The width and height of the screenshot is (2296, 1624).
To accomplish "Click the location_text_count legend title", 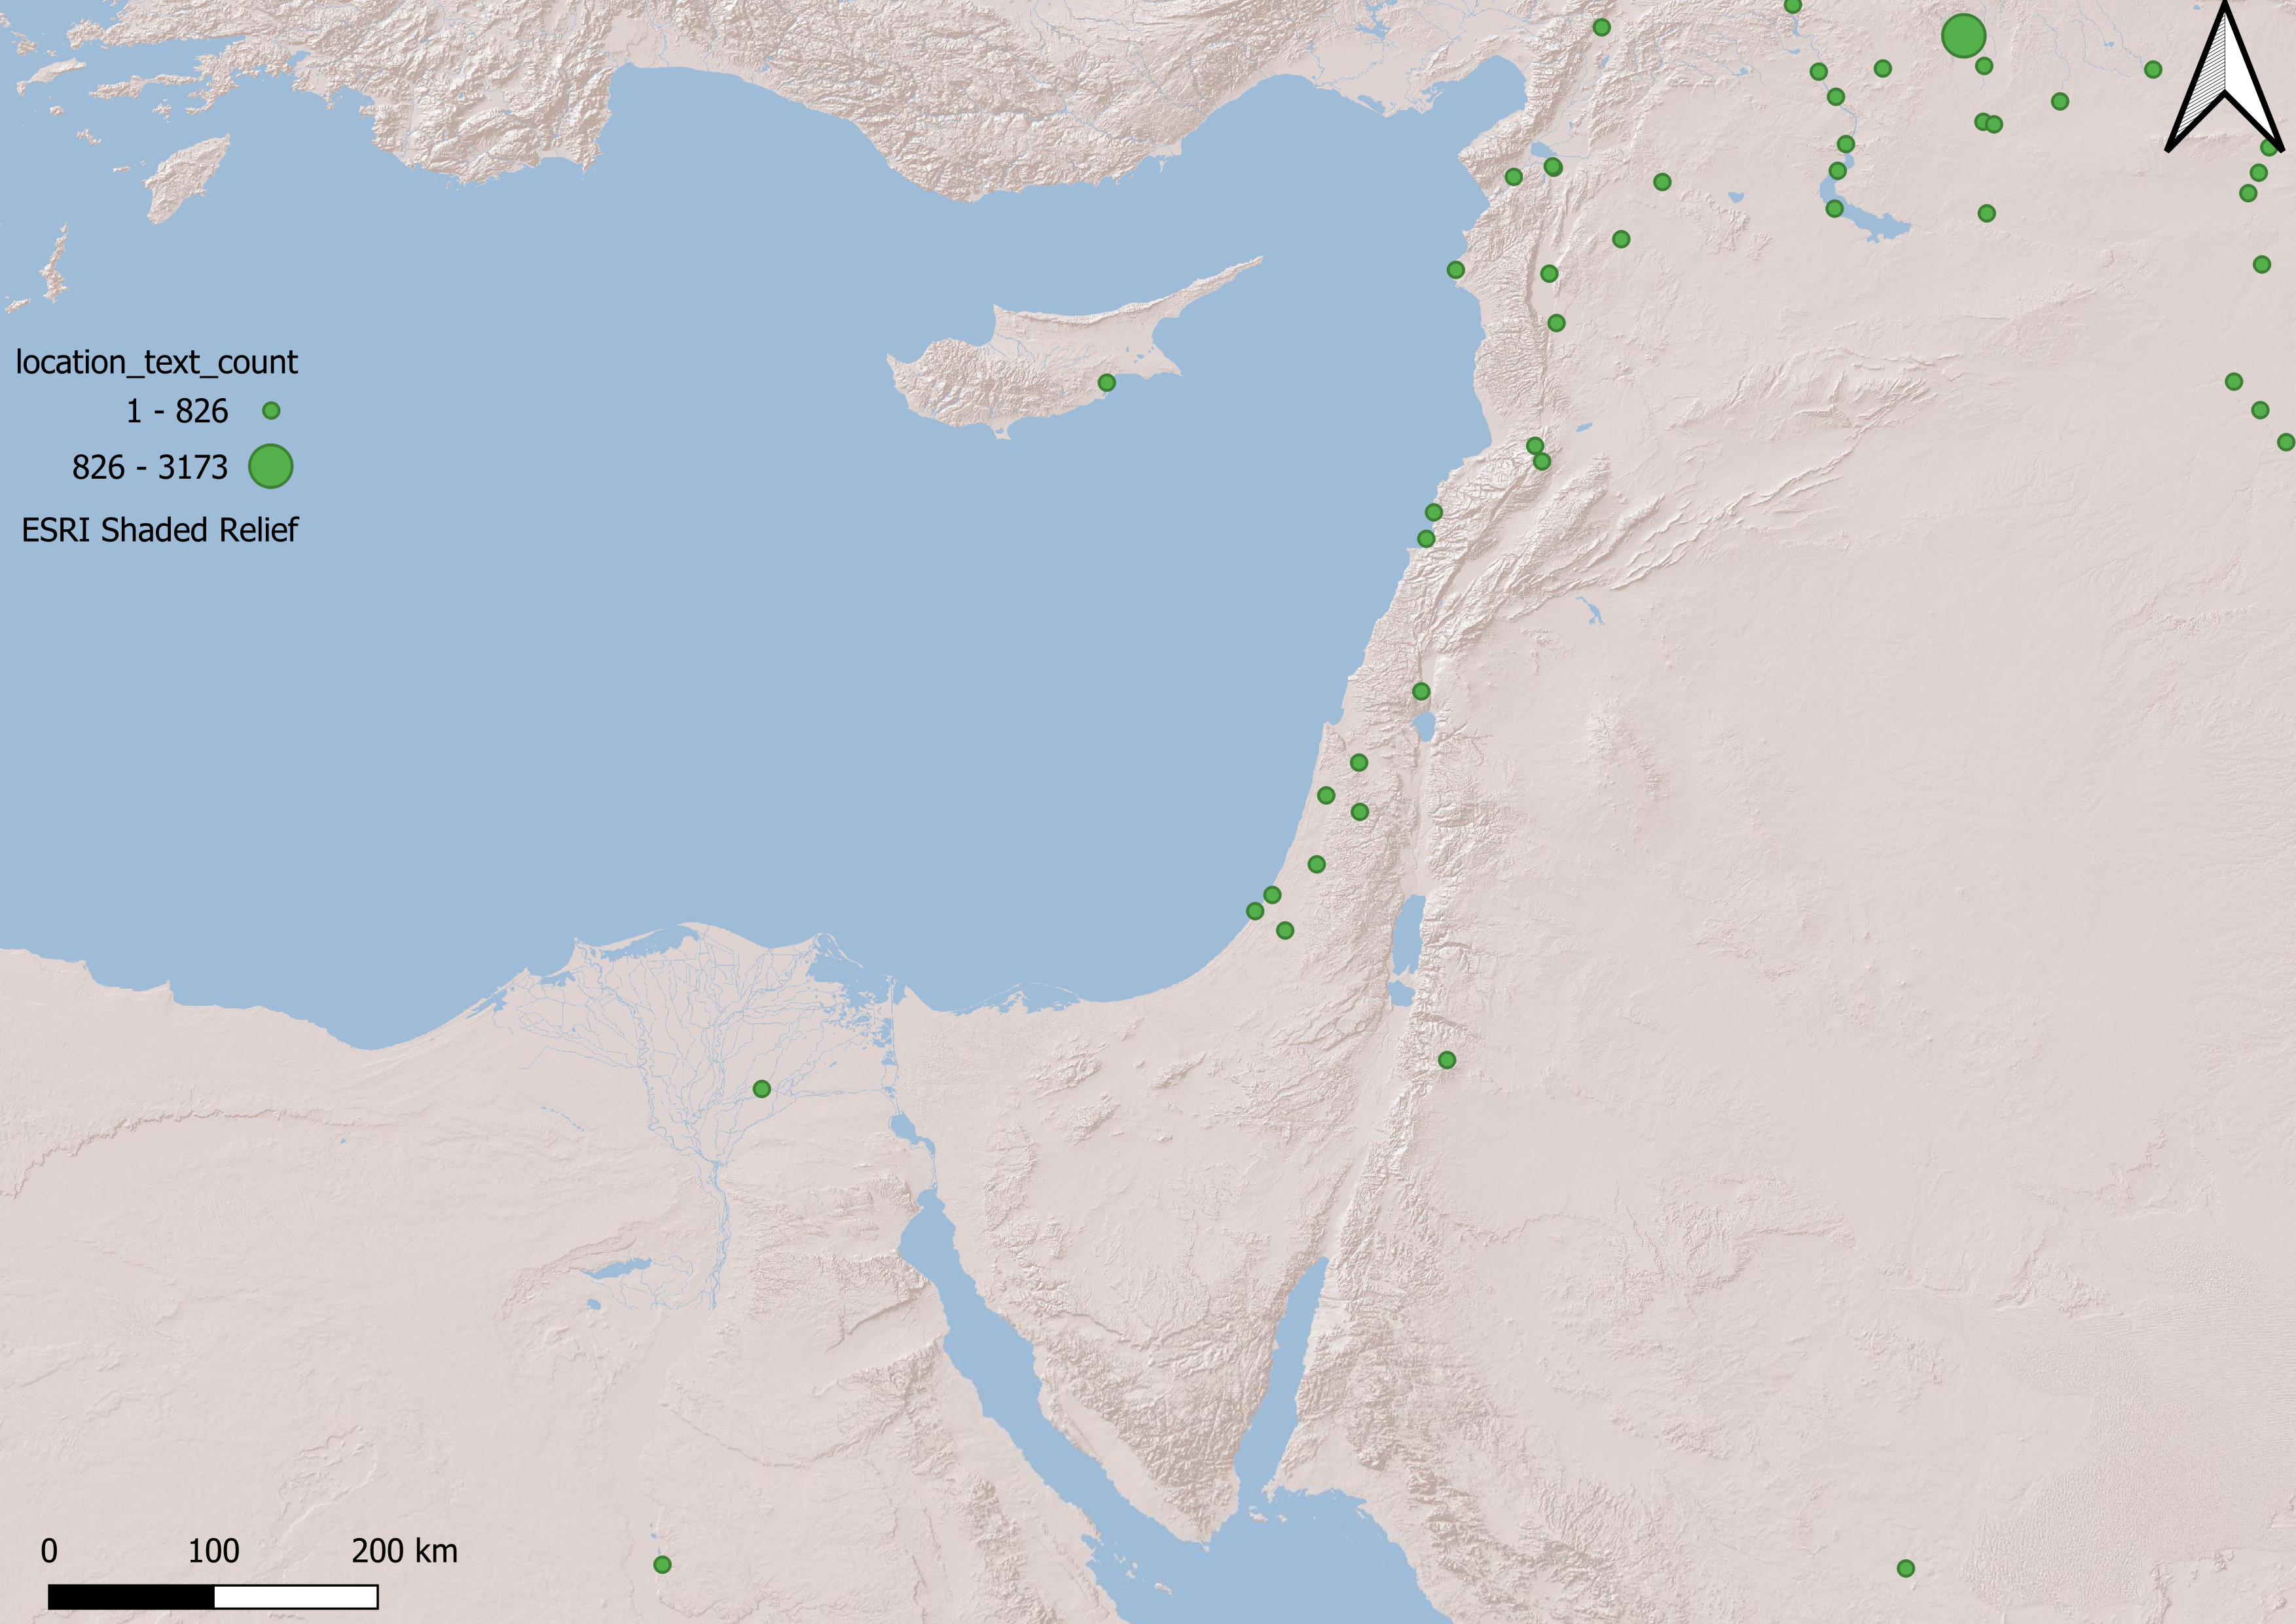I will (157, 362).
